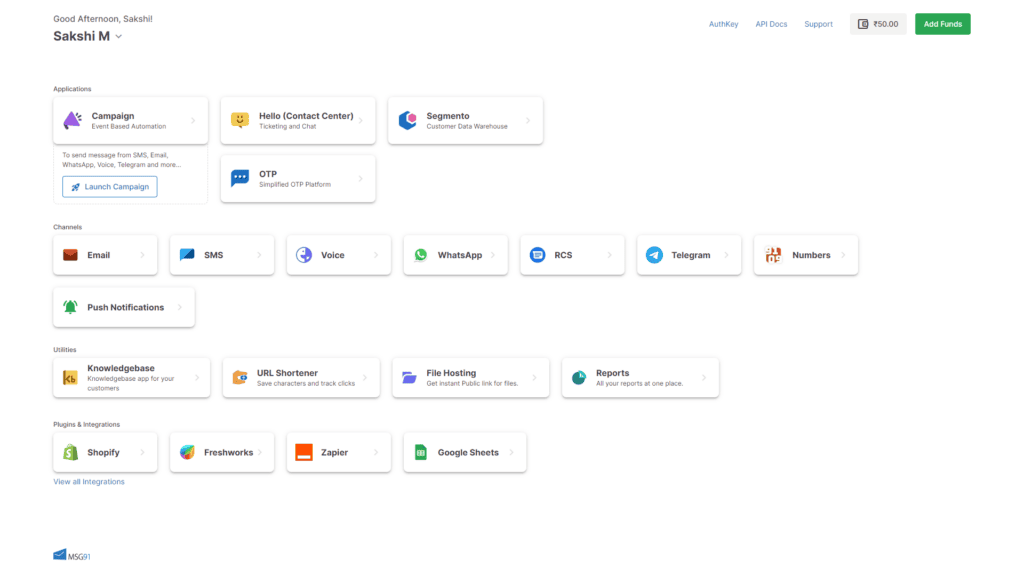Expand the Sakshi M account dropdown

pos(119,37)
